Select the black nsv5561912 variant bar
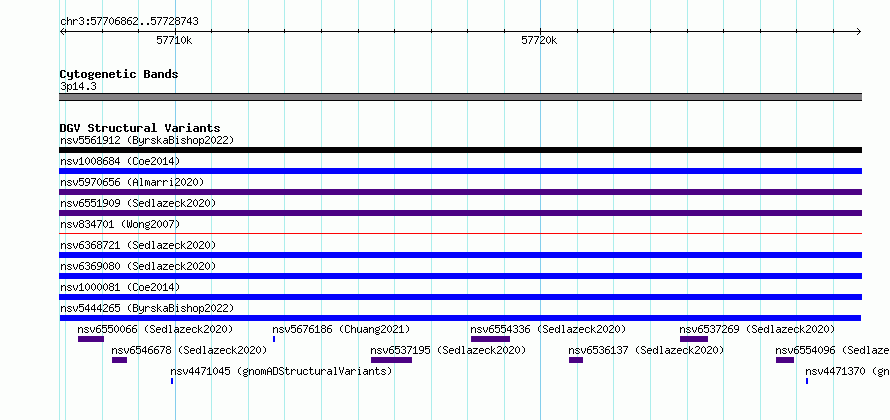The image size is (890, 420). point(460,150)
